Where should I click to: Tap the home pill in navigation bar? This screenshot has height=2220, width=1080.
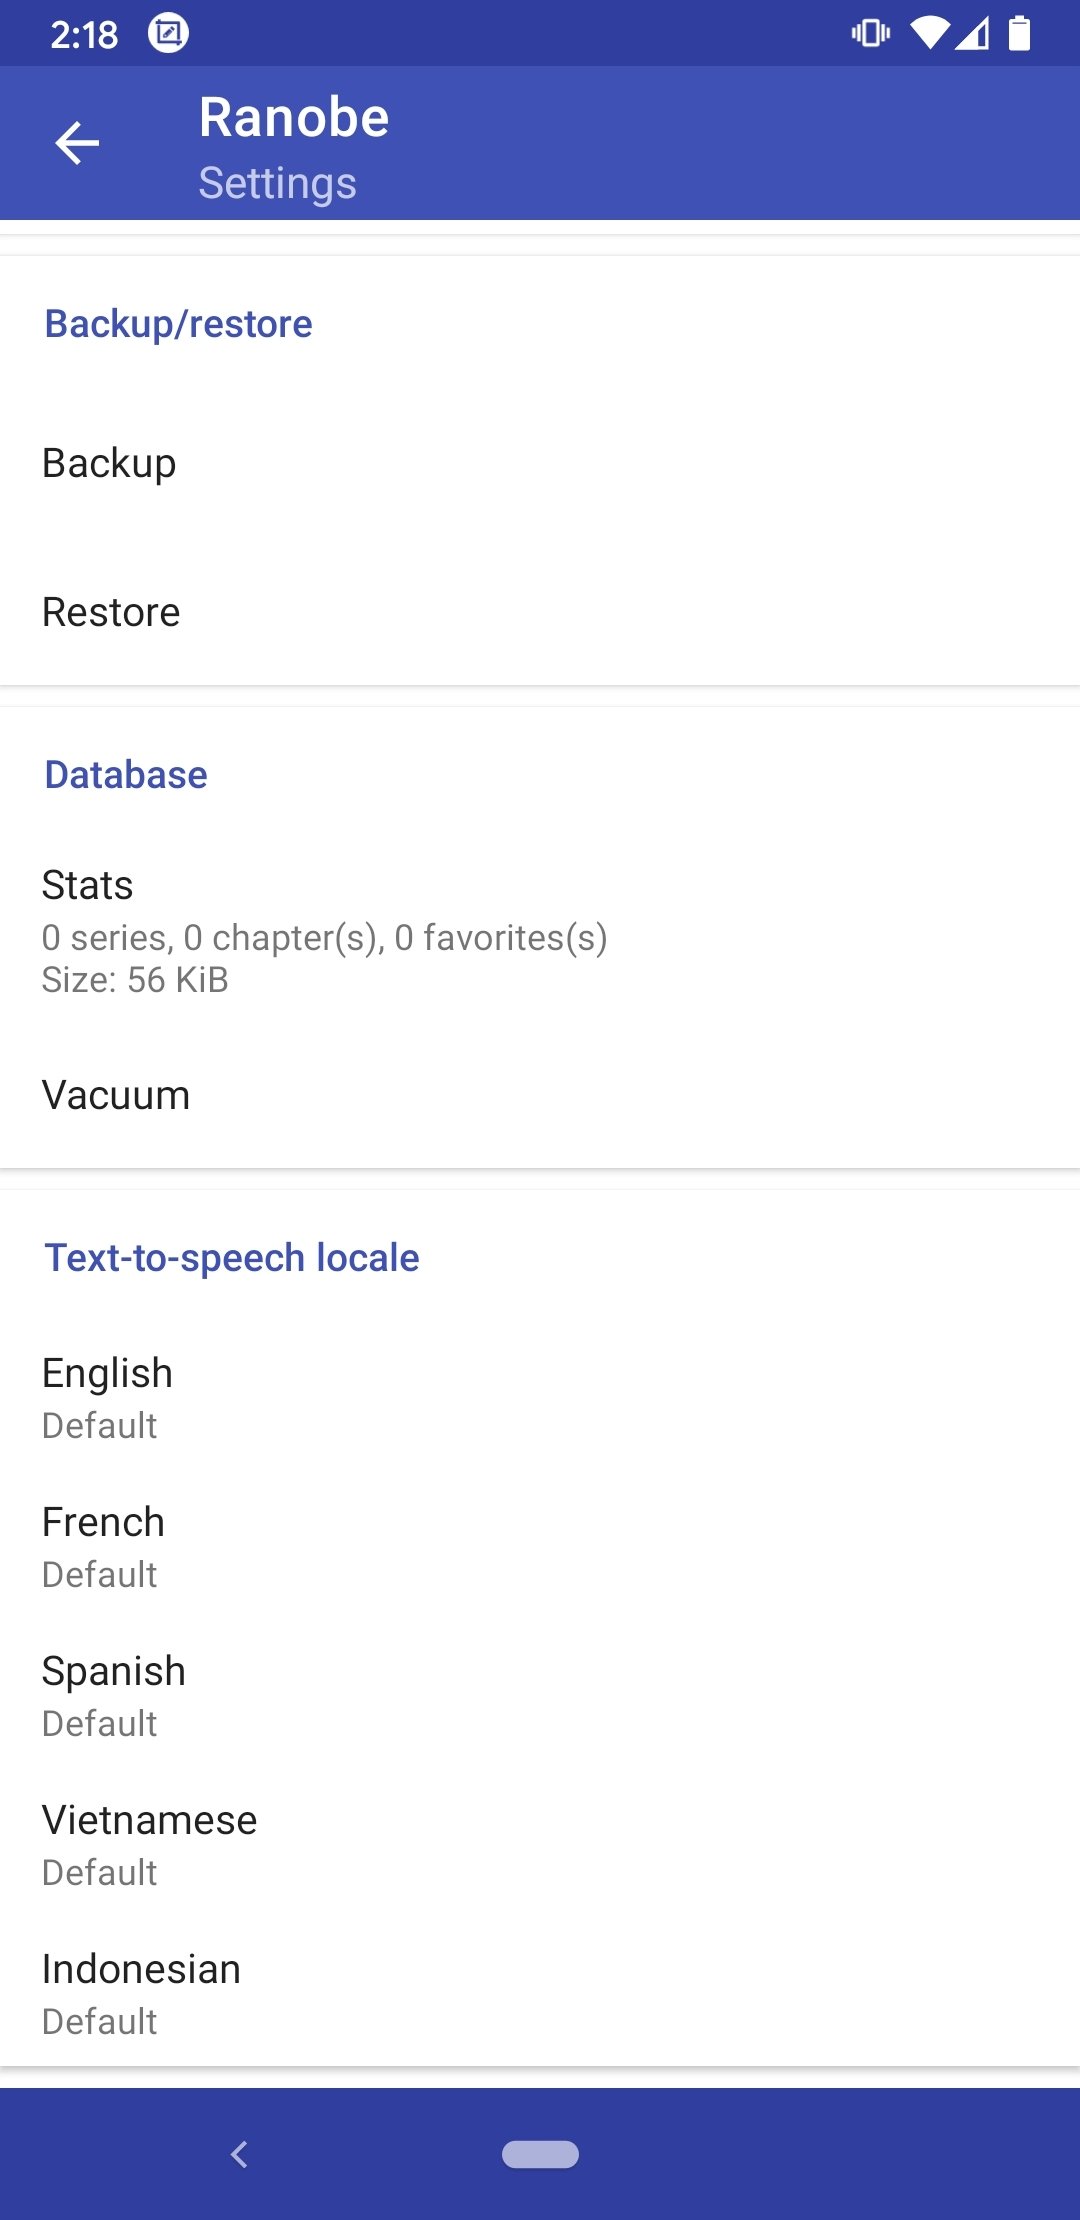coord(540,2154)
